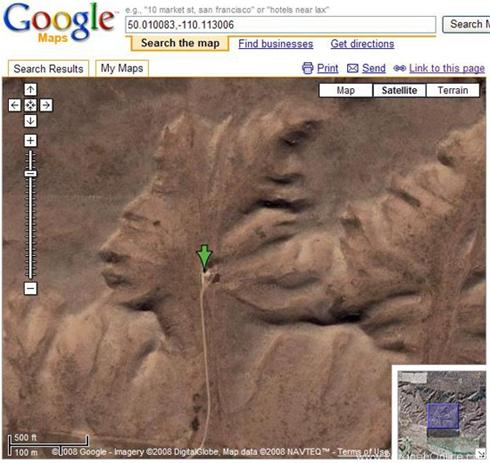This screenshot has height=463, width=490.
Task: Switch to Terrain view
Action: click(x=453, y=90)
